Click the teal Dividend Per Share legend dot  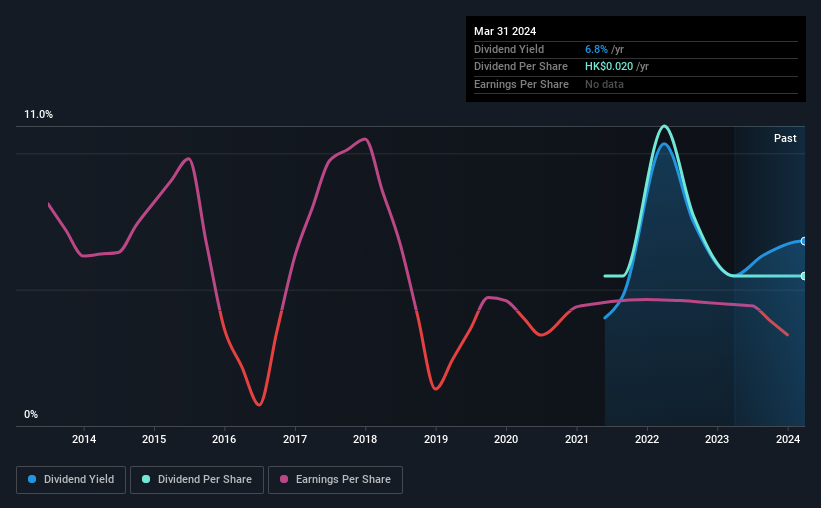(x=146, y=480)
